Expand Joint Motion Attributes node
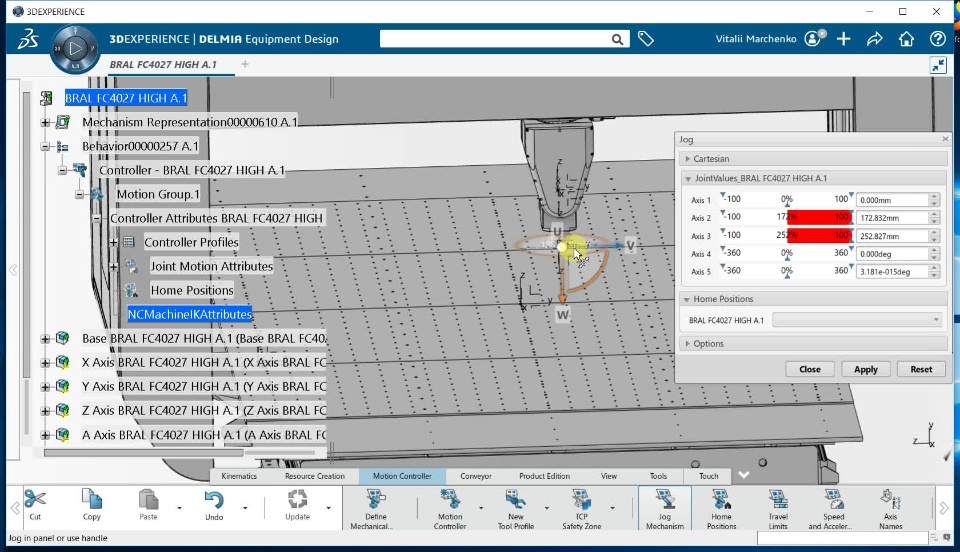 [113, 266]
